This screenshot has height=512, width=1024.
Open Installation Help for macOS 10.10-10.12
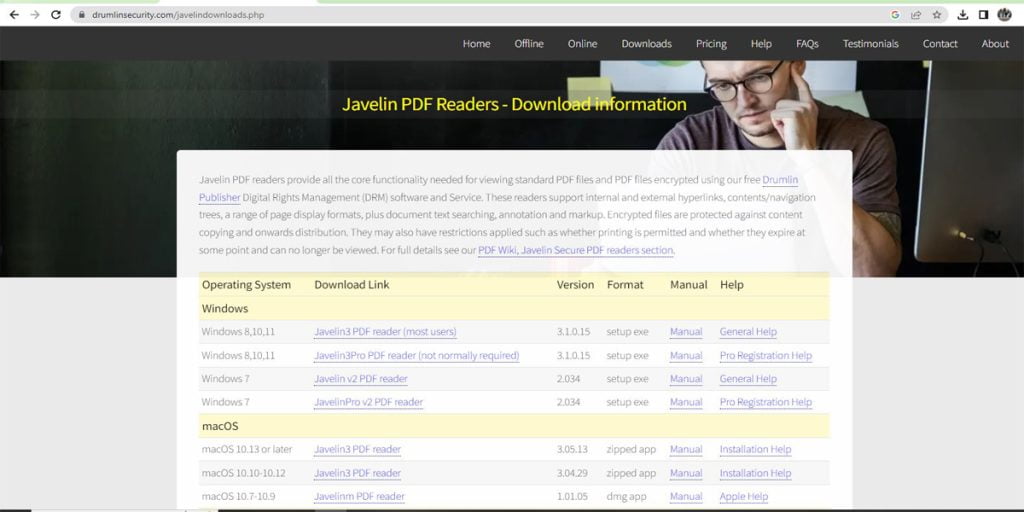click(755, 473)
